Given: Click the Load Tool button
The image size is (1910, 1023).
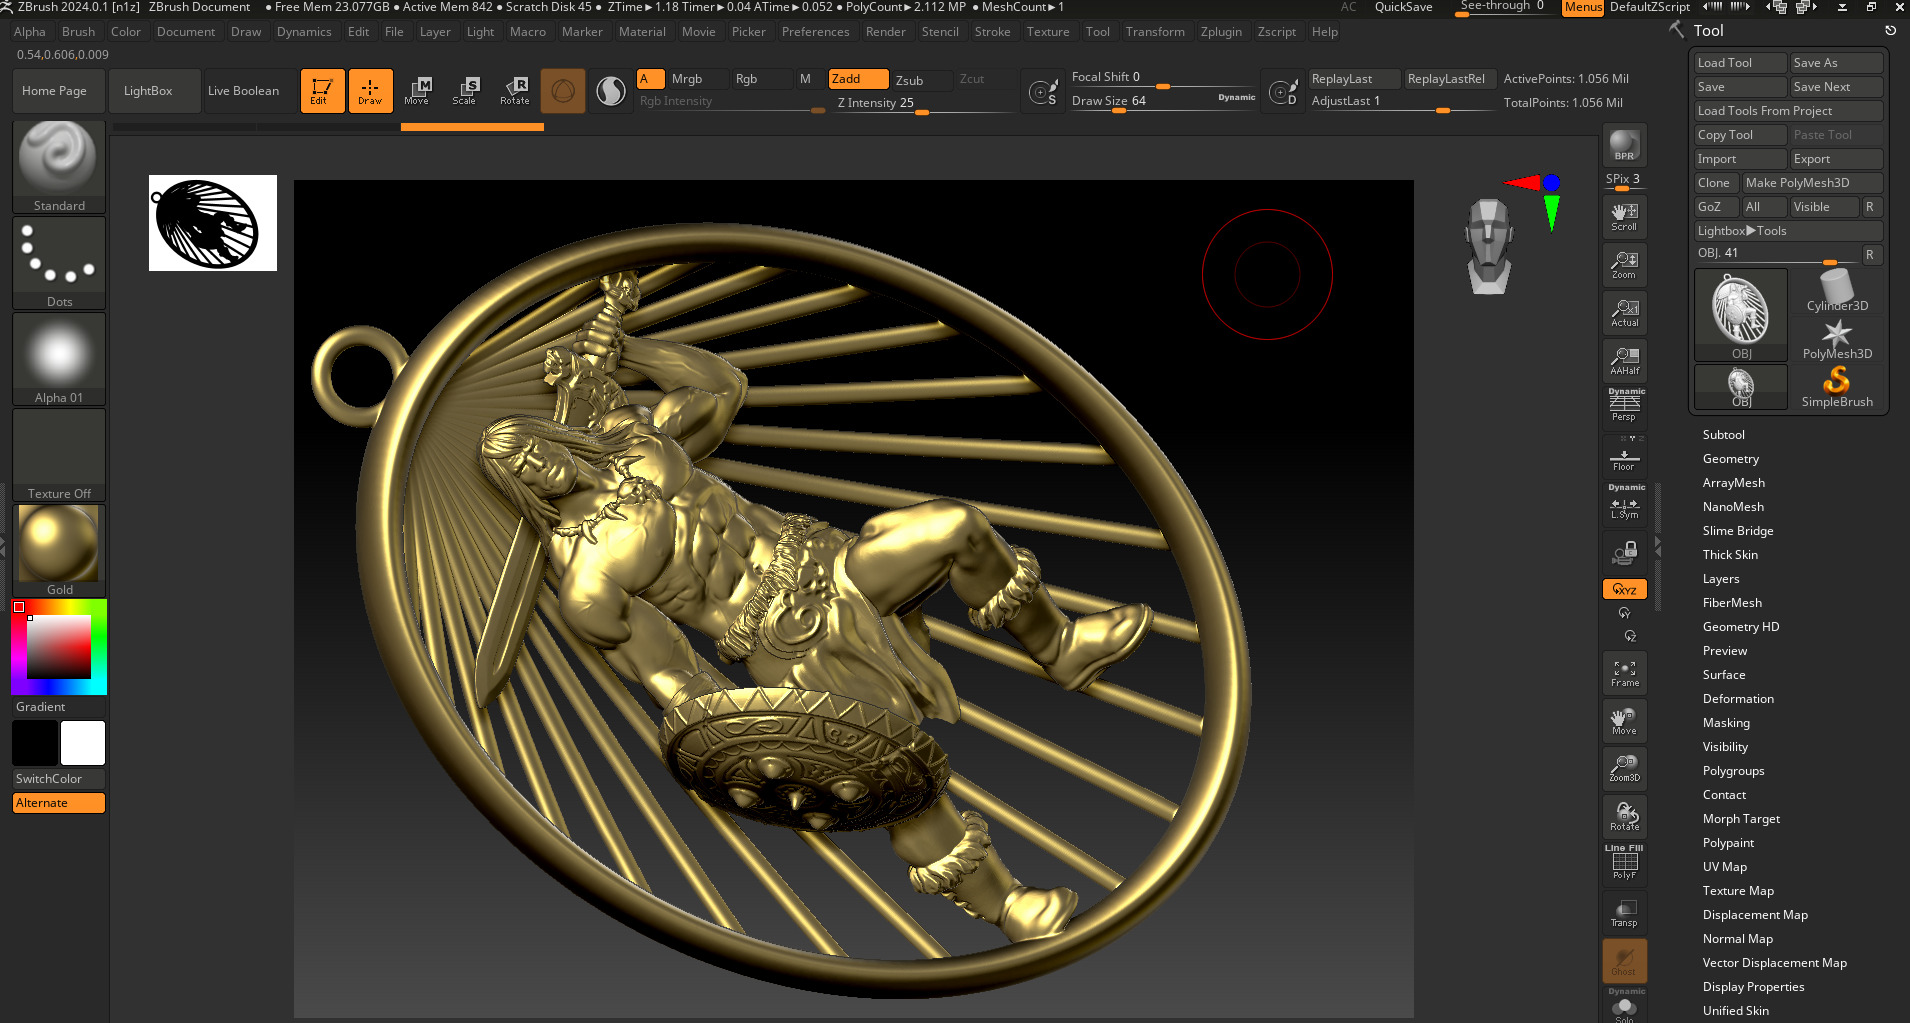Looking at the screenshot, I should point(1740,63).
